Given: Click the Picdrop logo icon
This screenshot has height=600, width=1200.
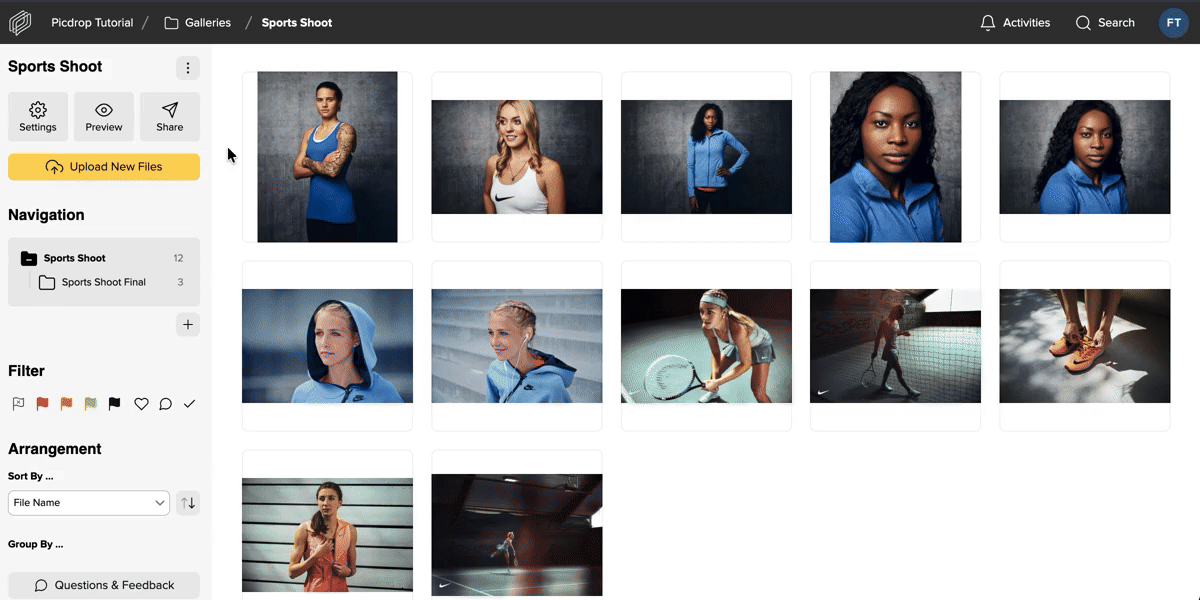Looking at the screenshot, I should tap(21, 22).
